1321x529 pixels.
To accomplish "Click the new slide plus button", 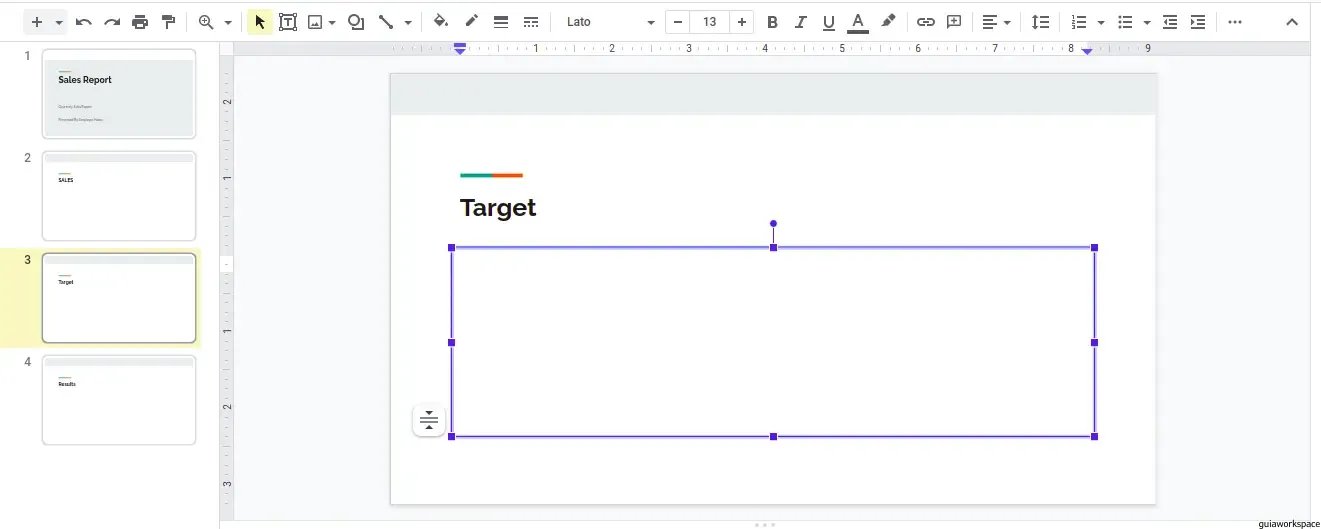I will 37,22.
